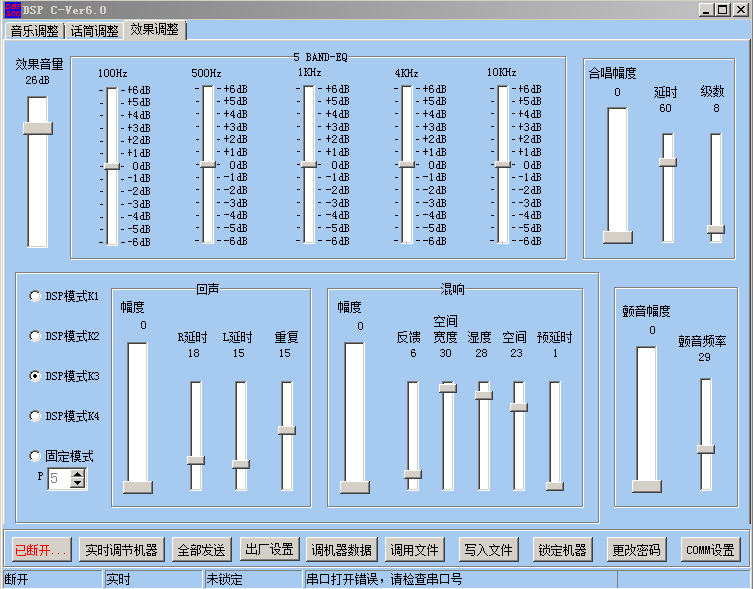Minimize the DSP window
Image resolution: width=753 pixels, height=589 pixels.
pos(706,10)
